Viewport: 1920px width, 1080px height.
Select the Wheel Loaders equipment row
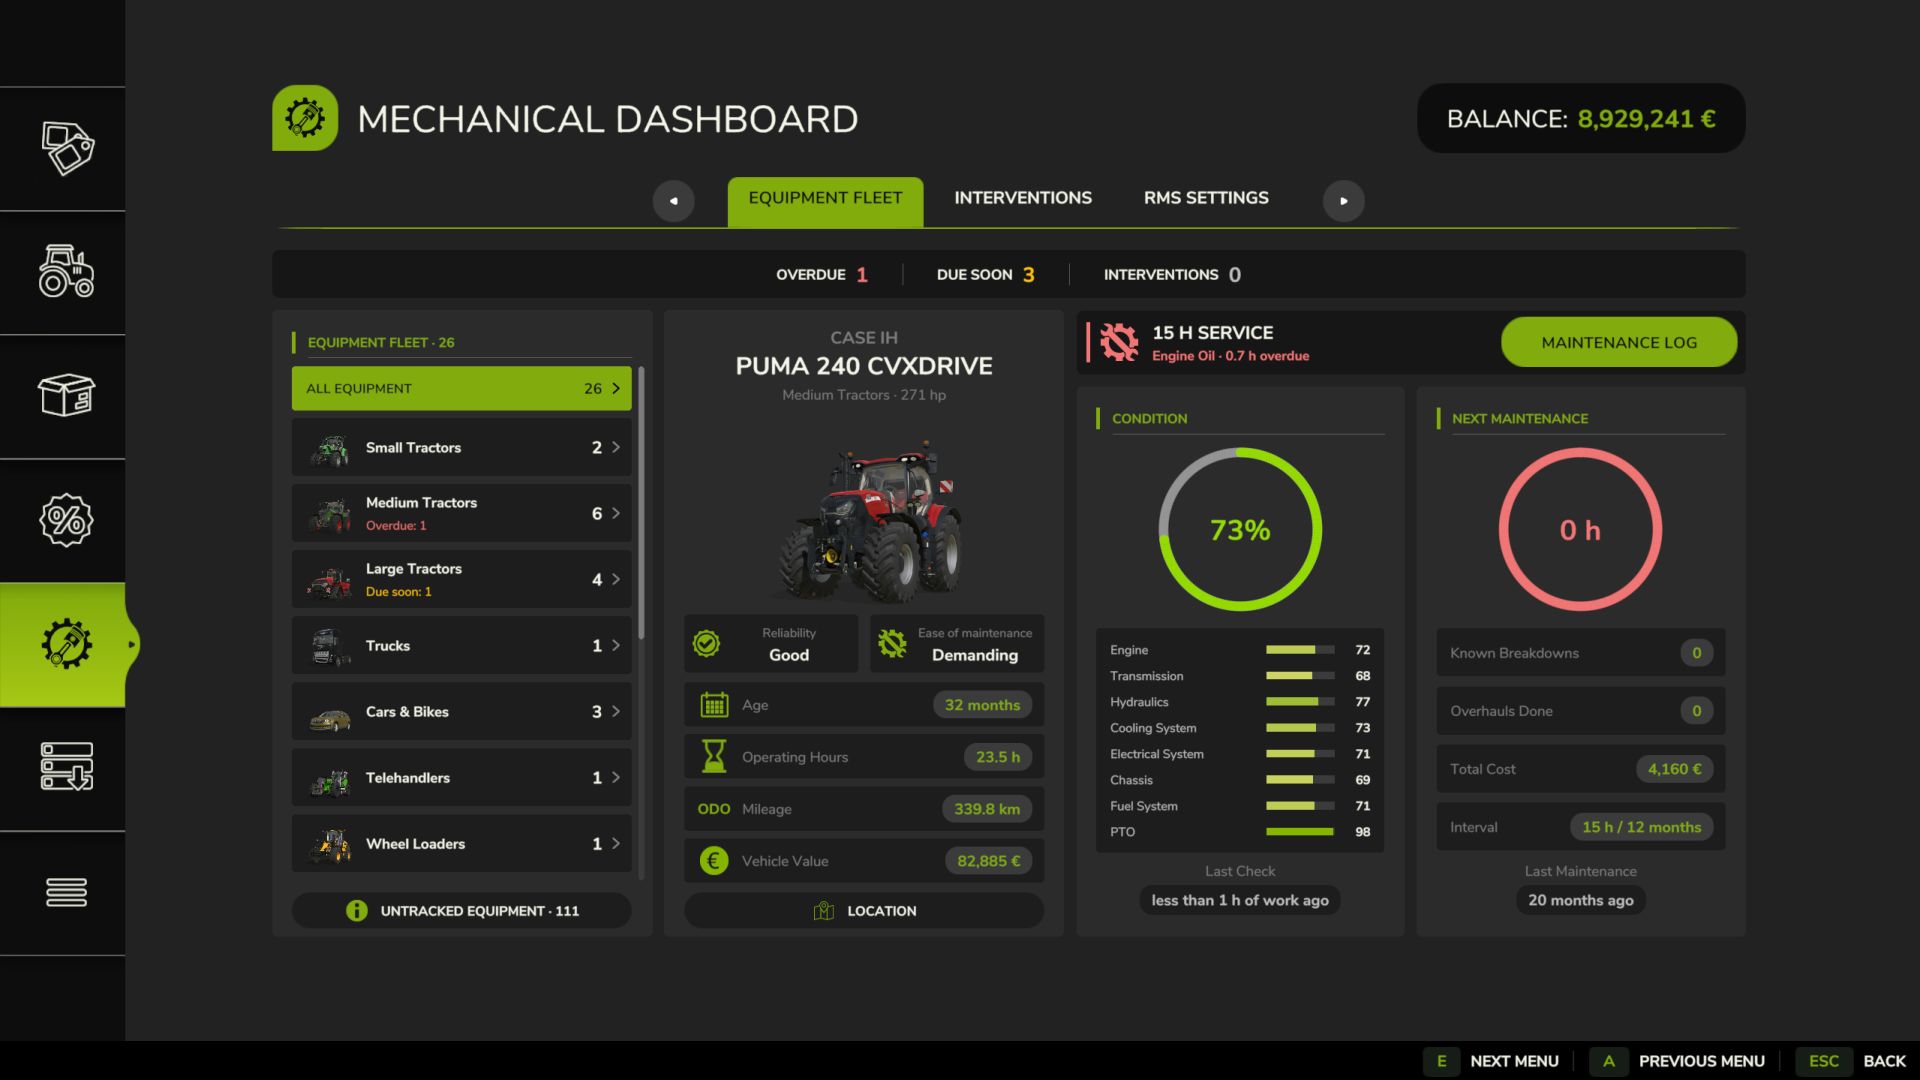click(461, 843)
